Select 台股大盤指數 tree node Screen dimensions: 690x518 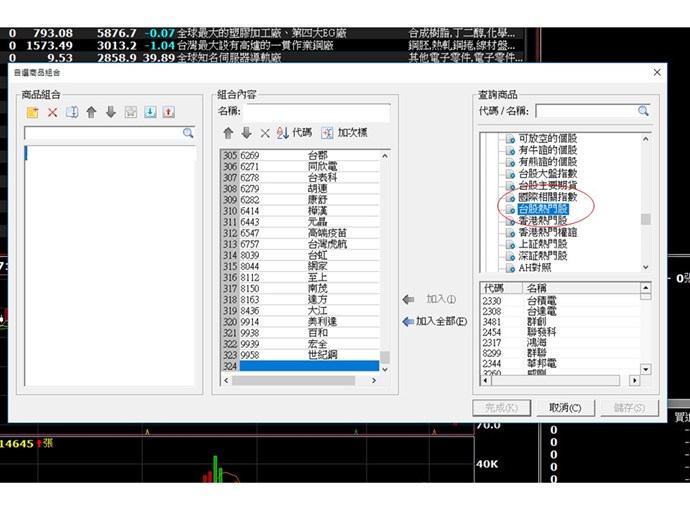[547, 174]
